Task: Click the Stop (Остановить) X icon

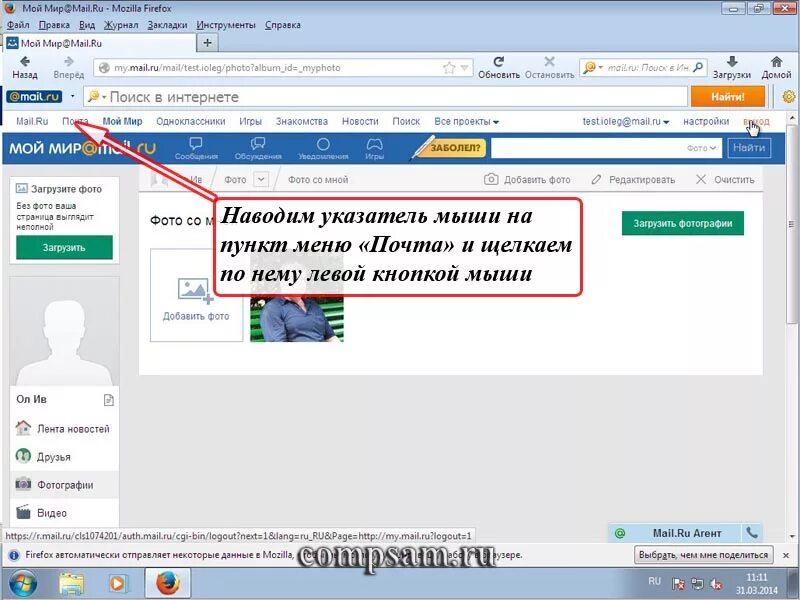Action: click(x=549, y=62)
